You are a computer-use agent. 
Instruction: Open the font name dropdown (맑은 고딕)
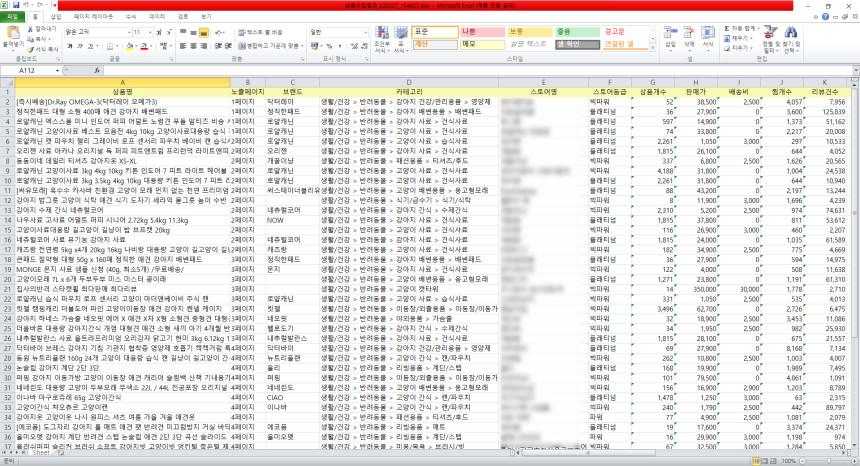pos(129,32)
